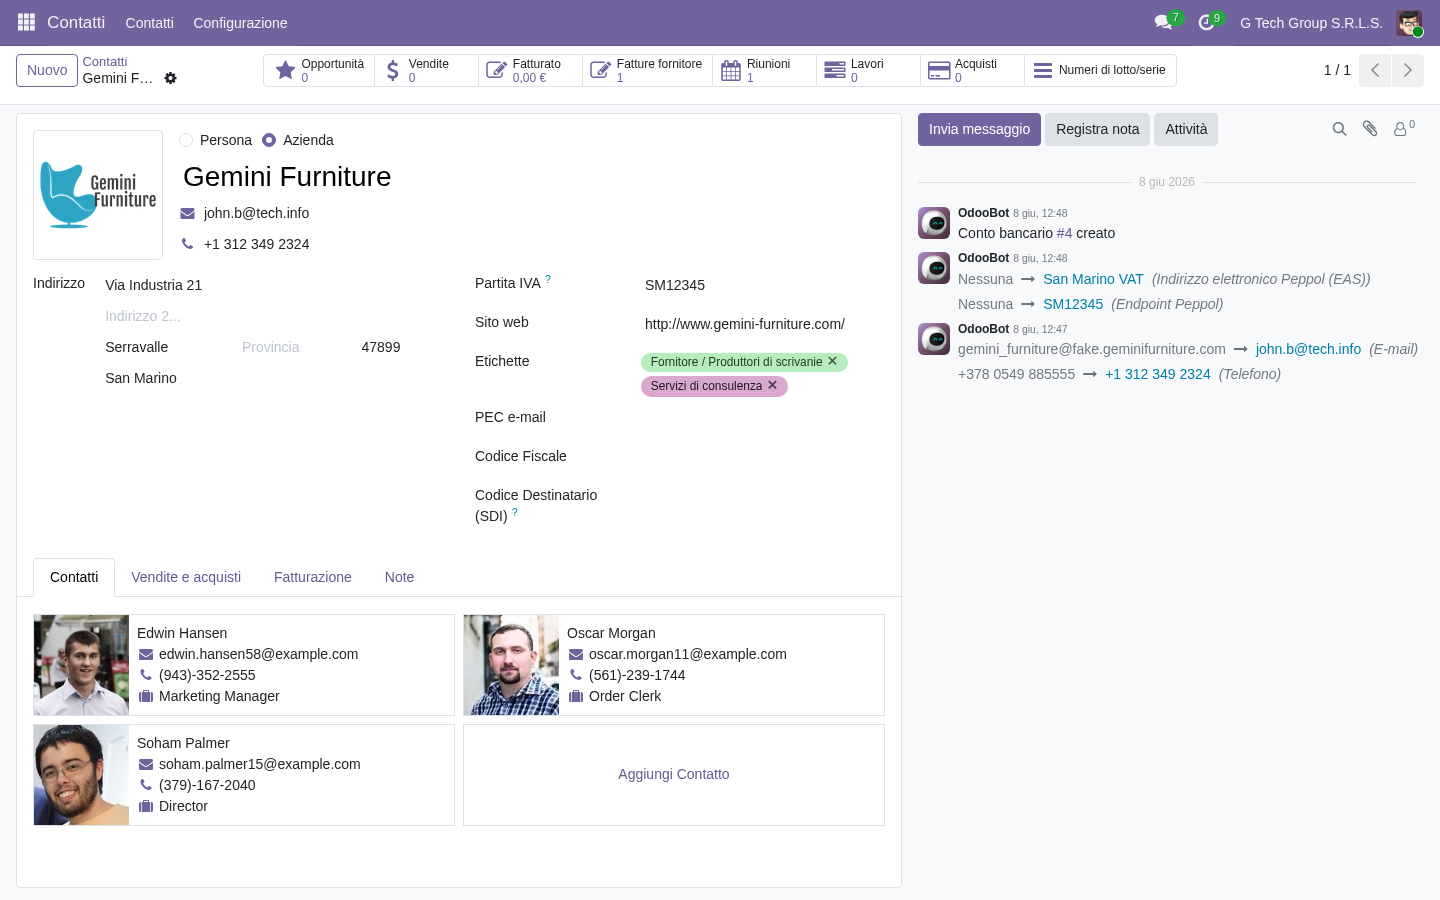Image resolution: width=1440 pixels, height=900 pixels.
Task: Open the Contatti top menu
Action: (x=149, y=23)
